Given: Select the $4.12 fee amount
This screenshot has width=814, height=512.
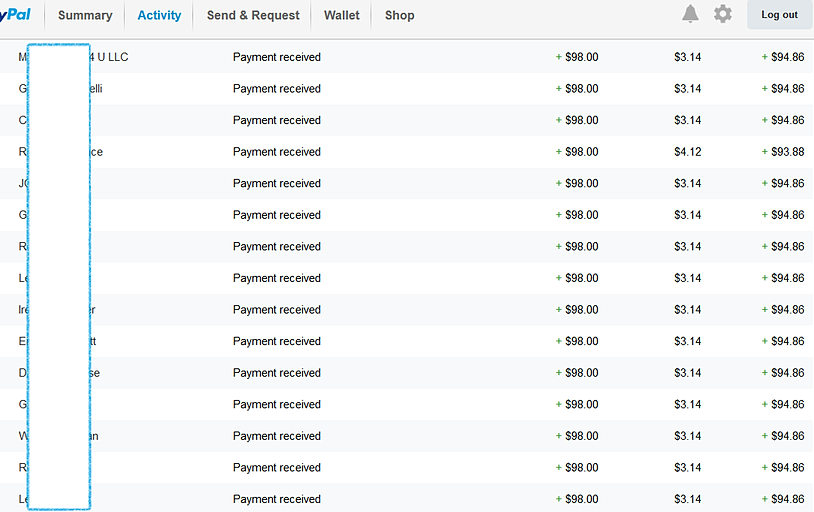Looking at the screenshot, I should pyautogui.click(x=688, y=152).
